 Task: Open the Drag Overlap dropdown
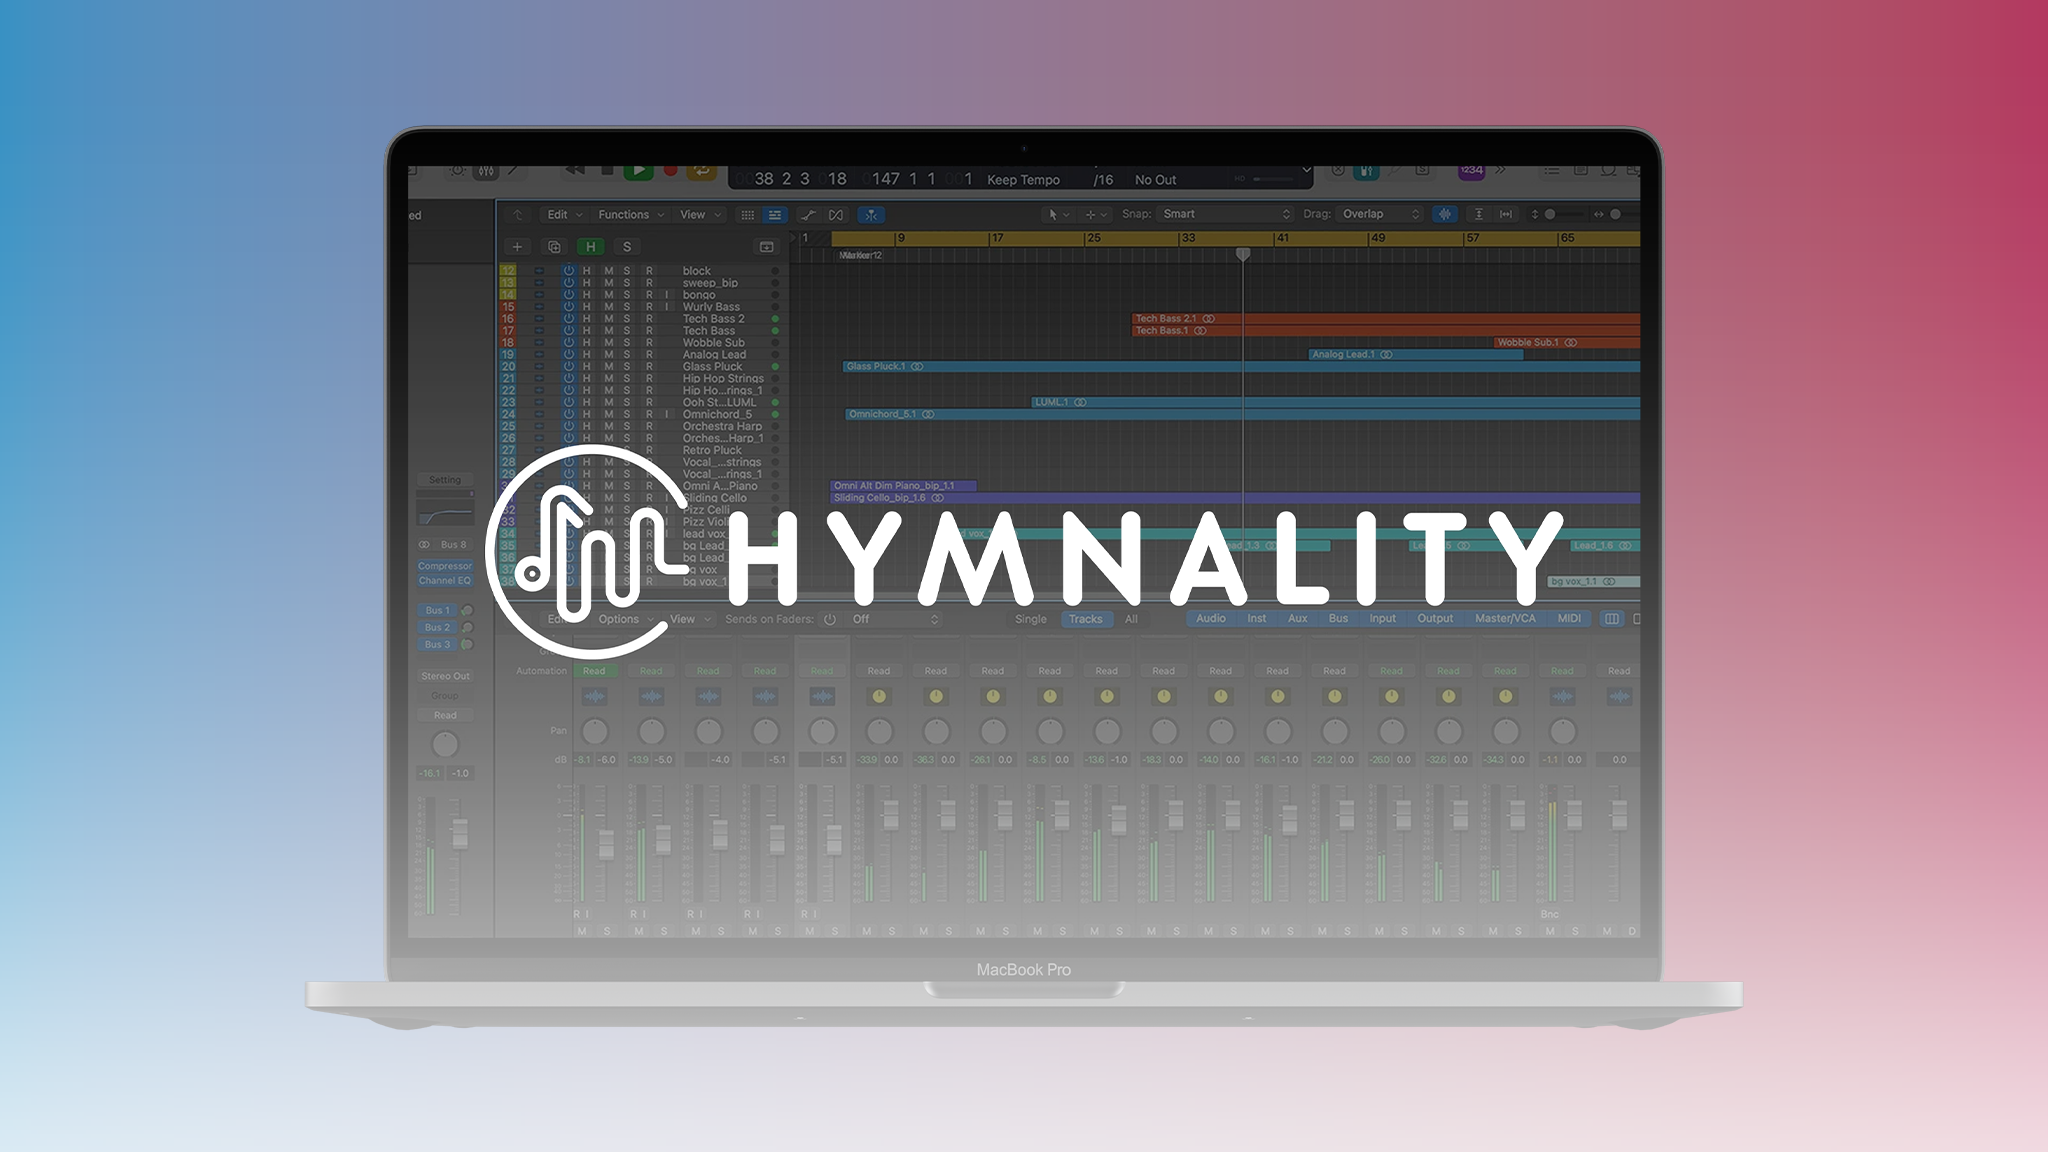(1381, 214)
